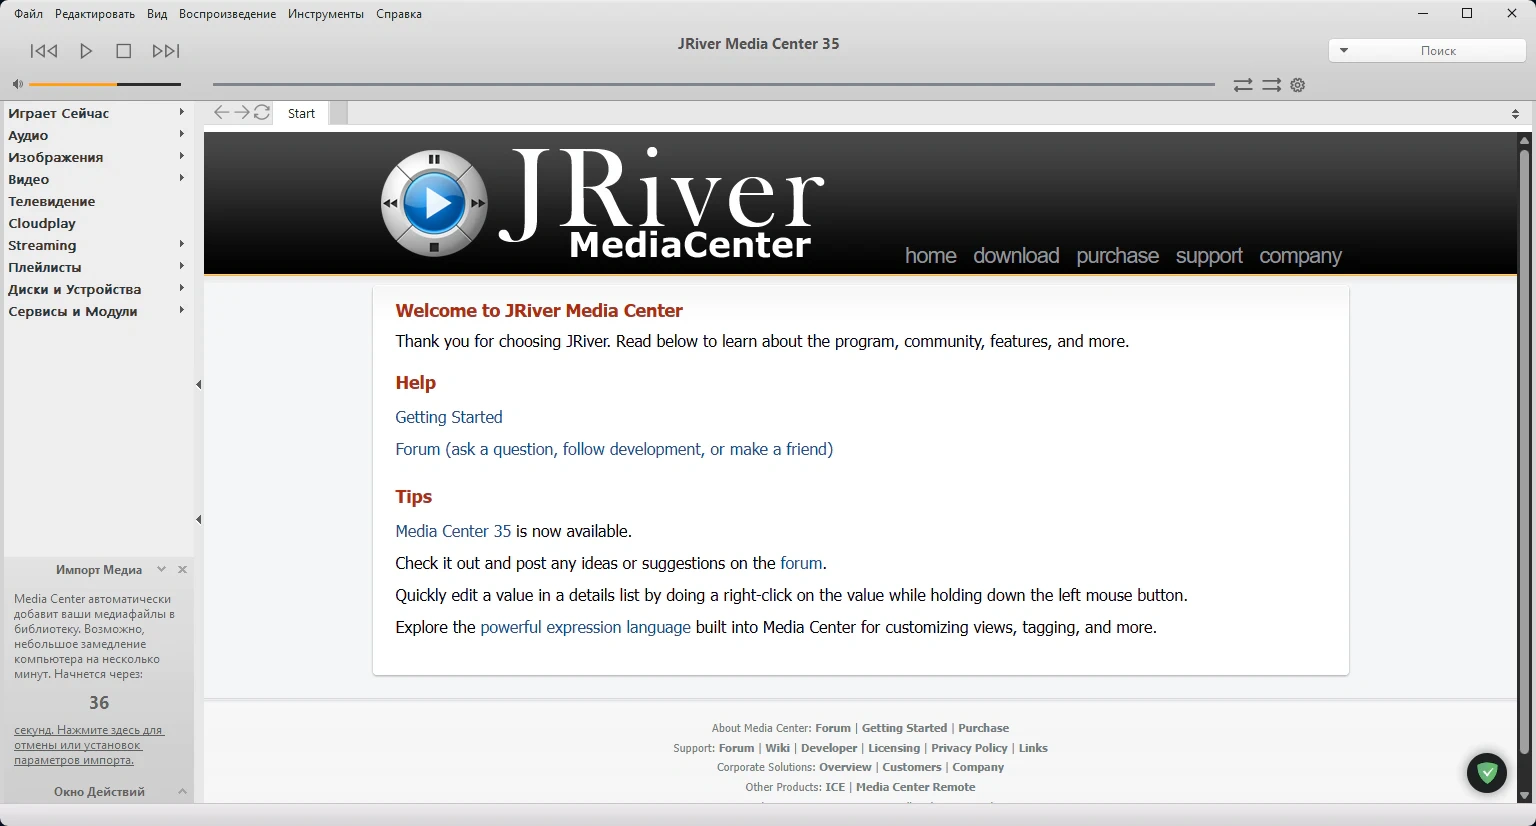This screenshot has width=1536, height=826.
Task: Open the Воспроизведение menu
Action: [228, 14]
